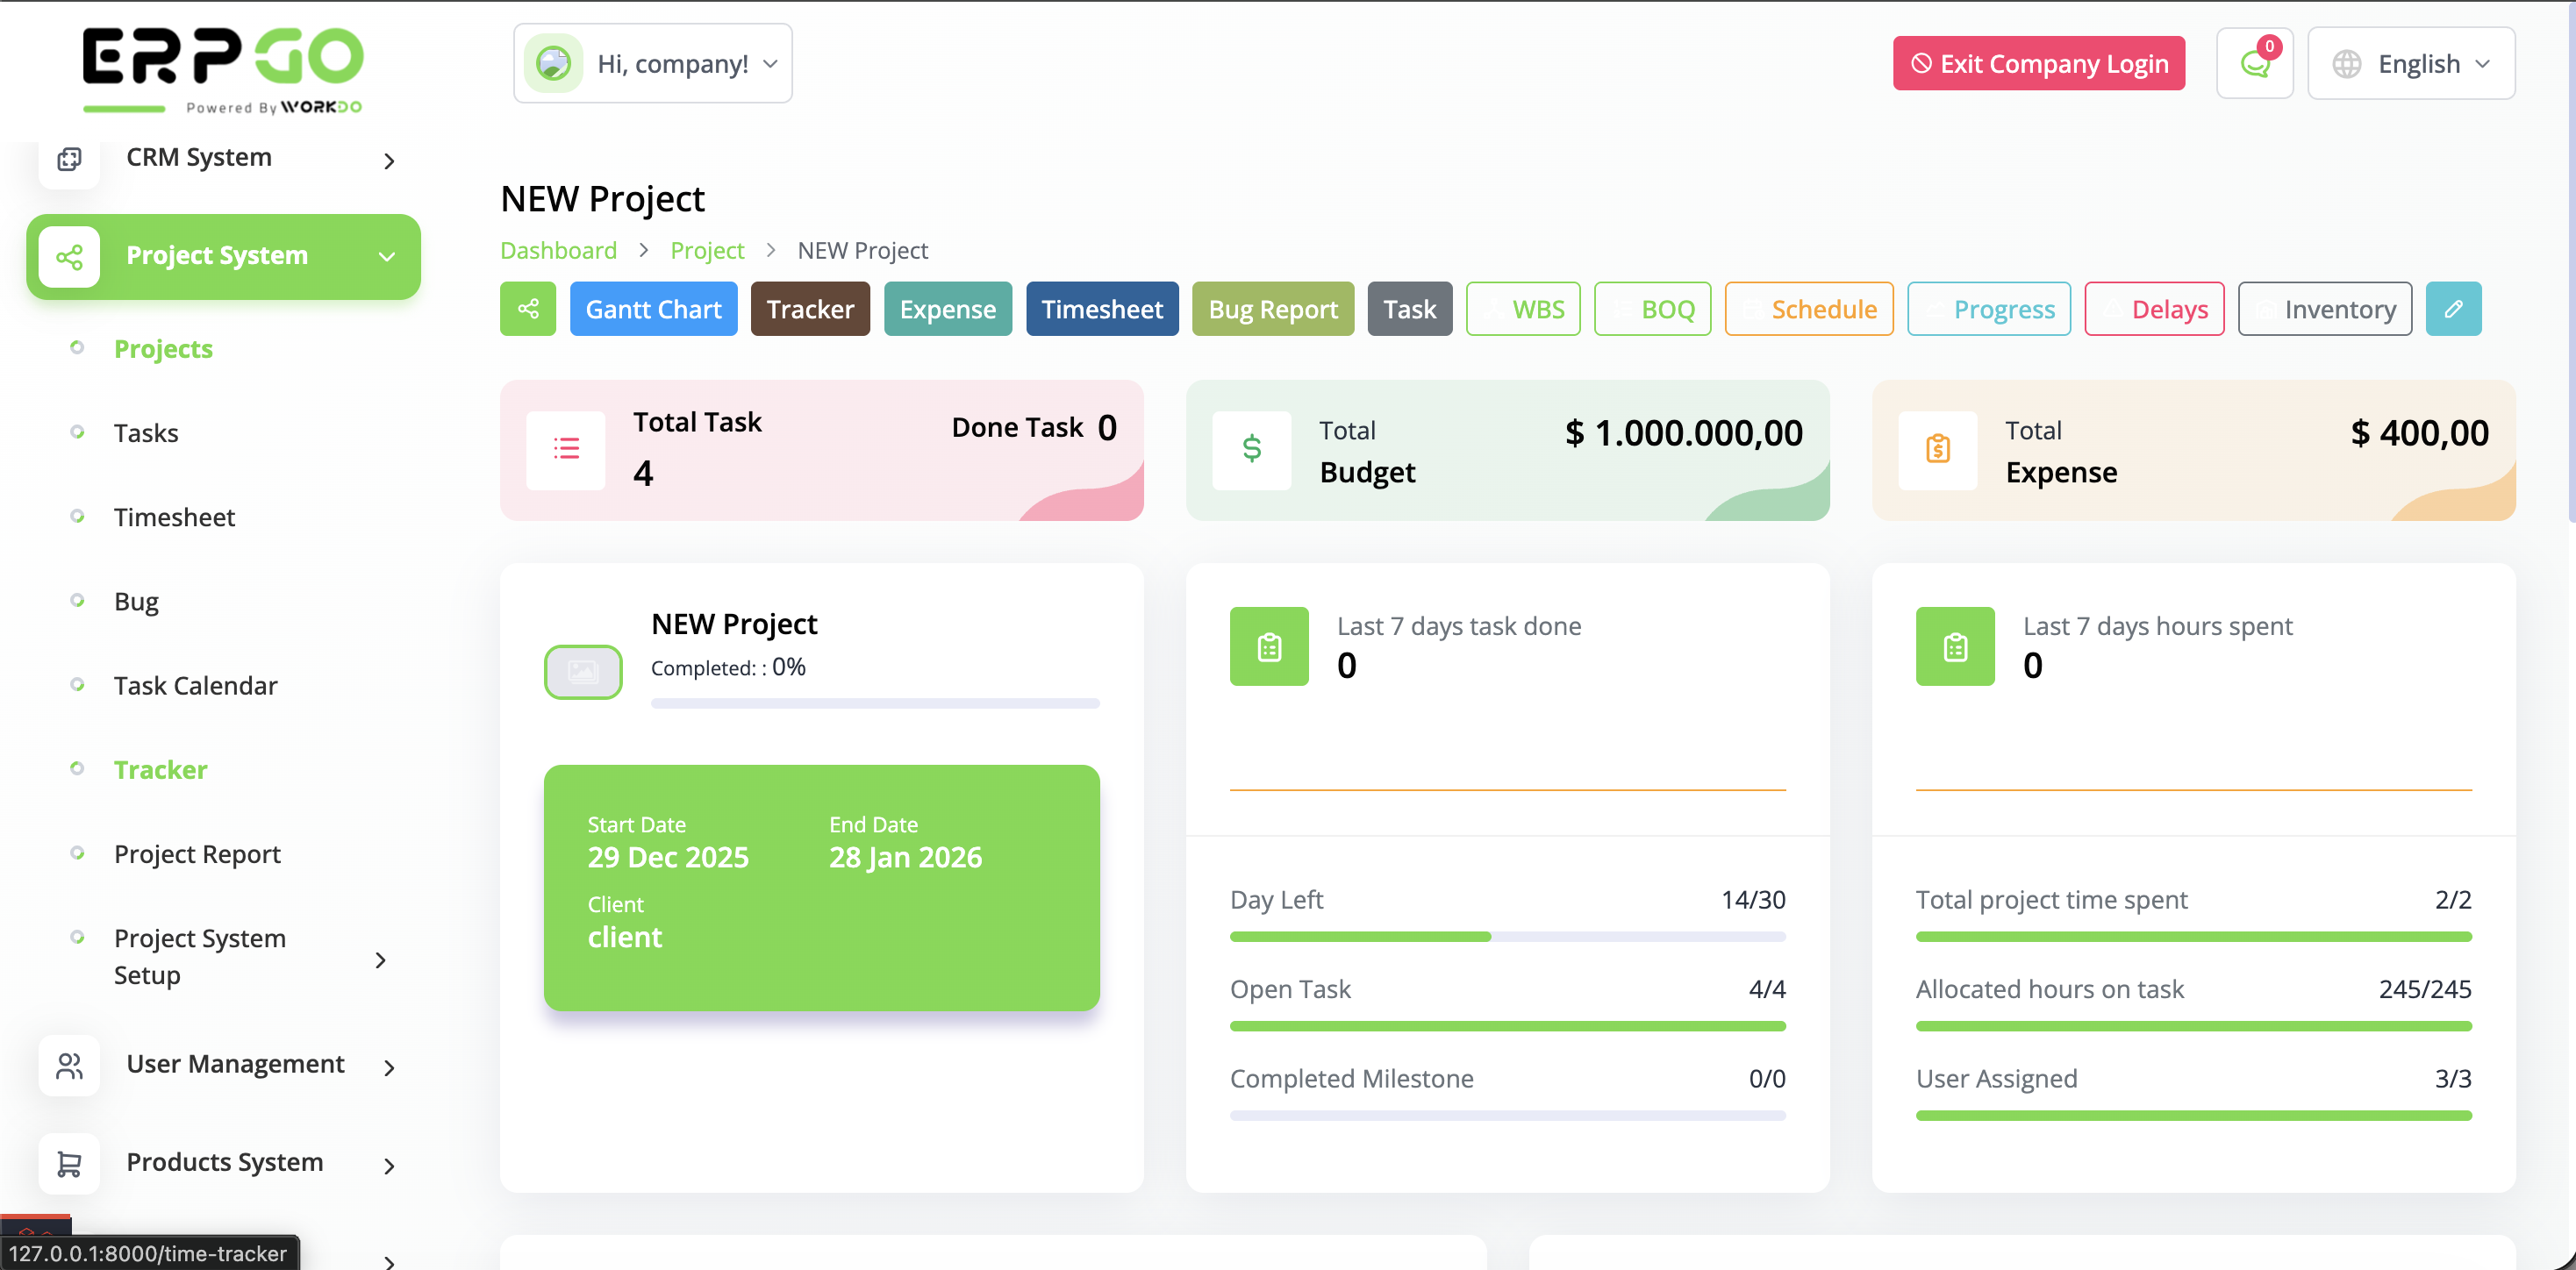Click the CRM System sidebar icon
Image resolution: width=2576 pixels, height=1270 pixels.
pos(69,159)
